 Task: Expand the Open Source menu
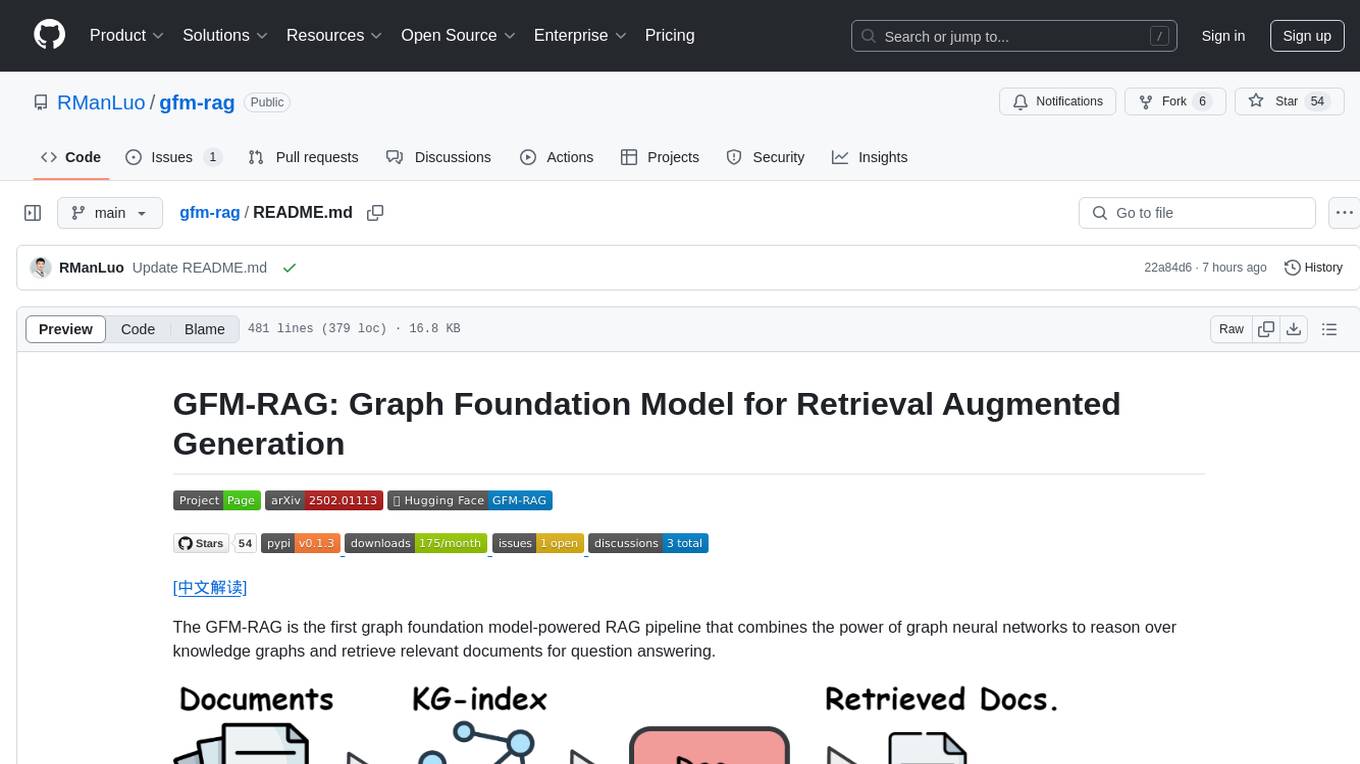[x=459, y=35]
